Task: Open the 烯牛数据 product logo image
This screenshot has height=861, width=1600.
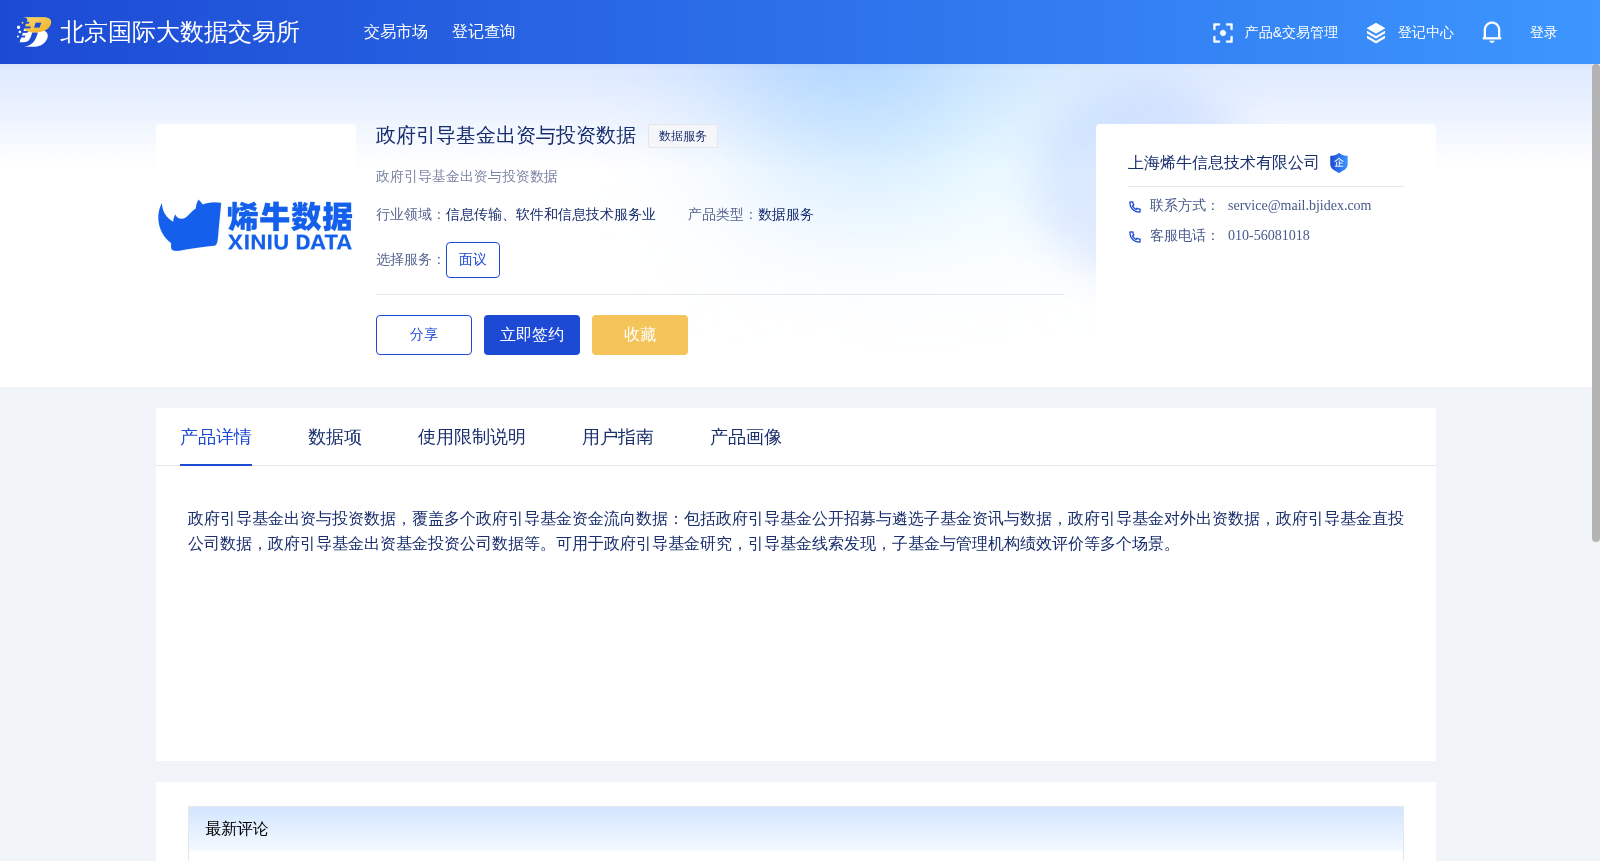Action: coord(256,225)
